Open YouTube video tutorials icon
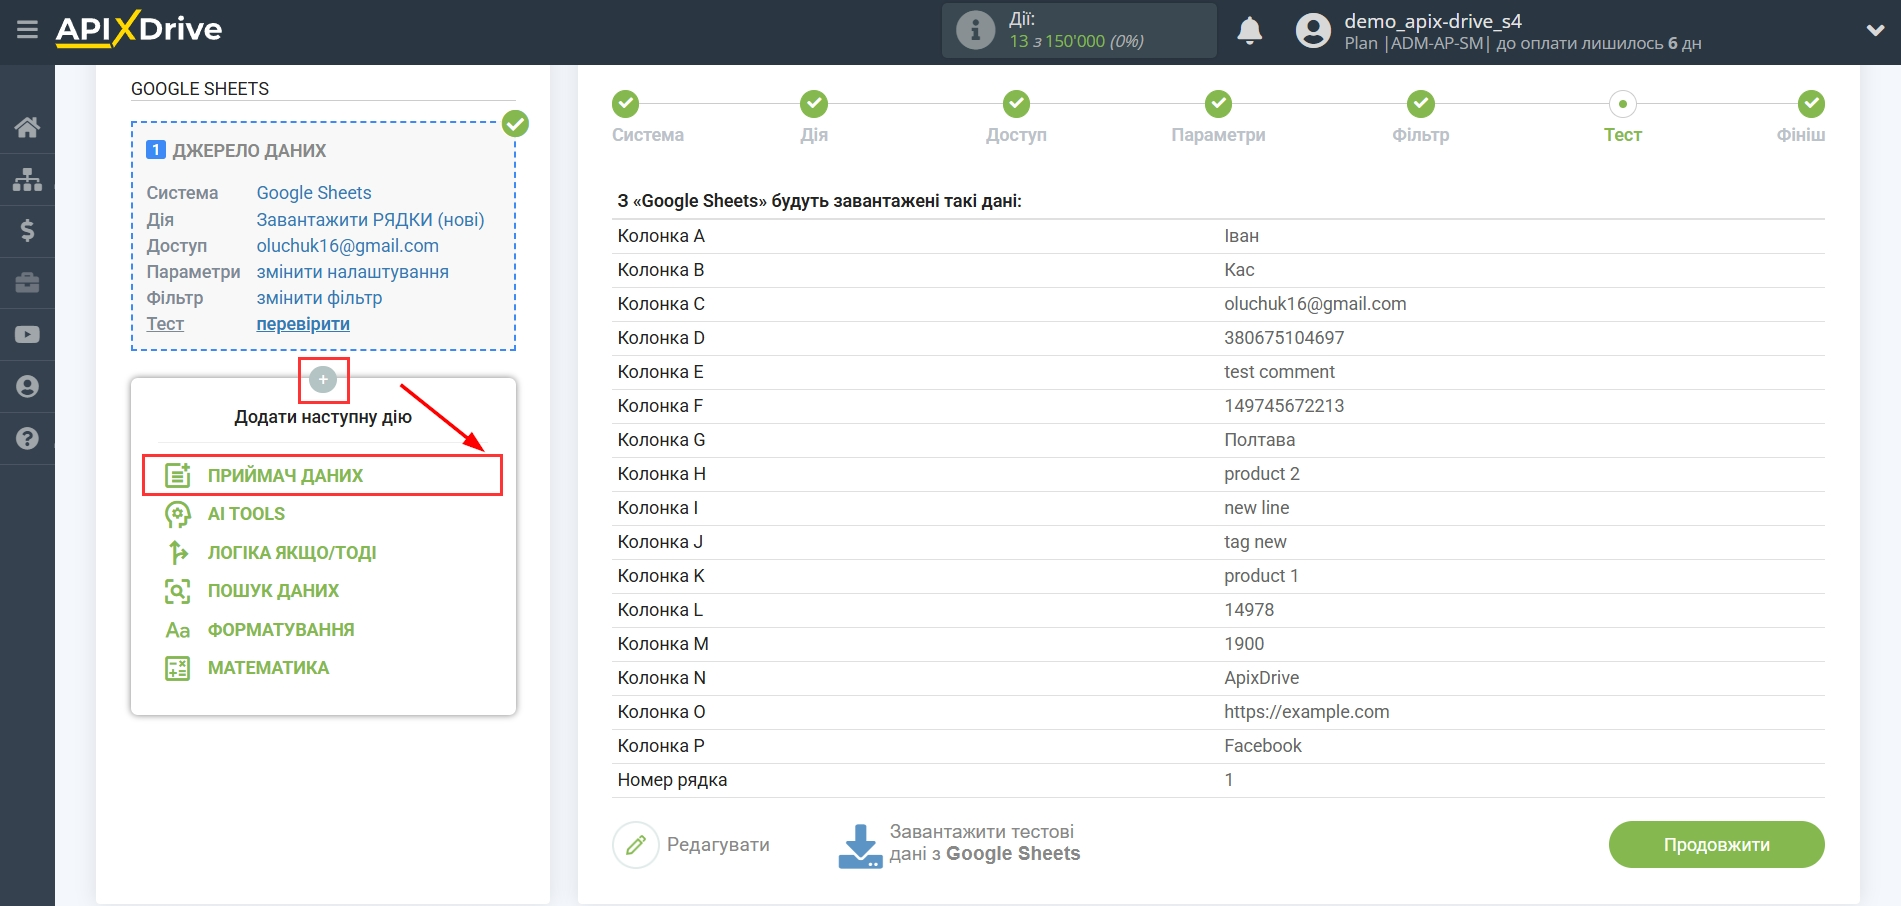 [27, 335]
